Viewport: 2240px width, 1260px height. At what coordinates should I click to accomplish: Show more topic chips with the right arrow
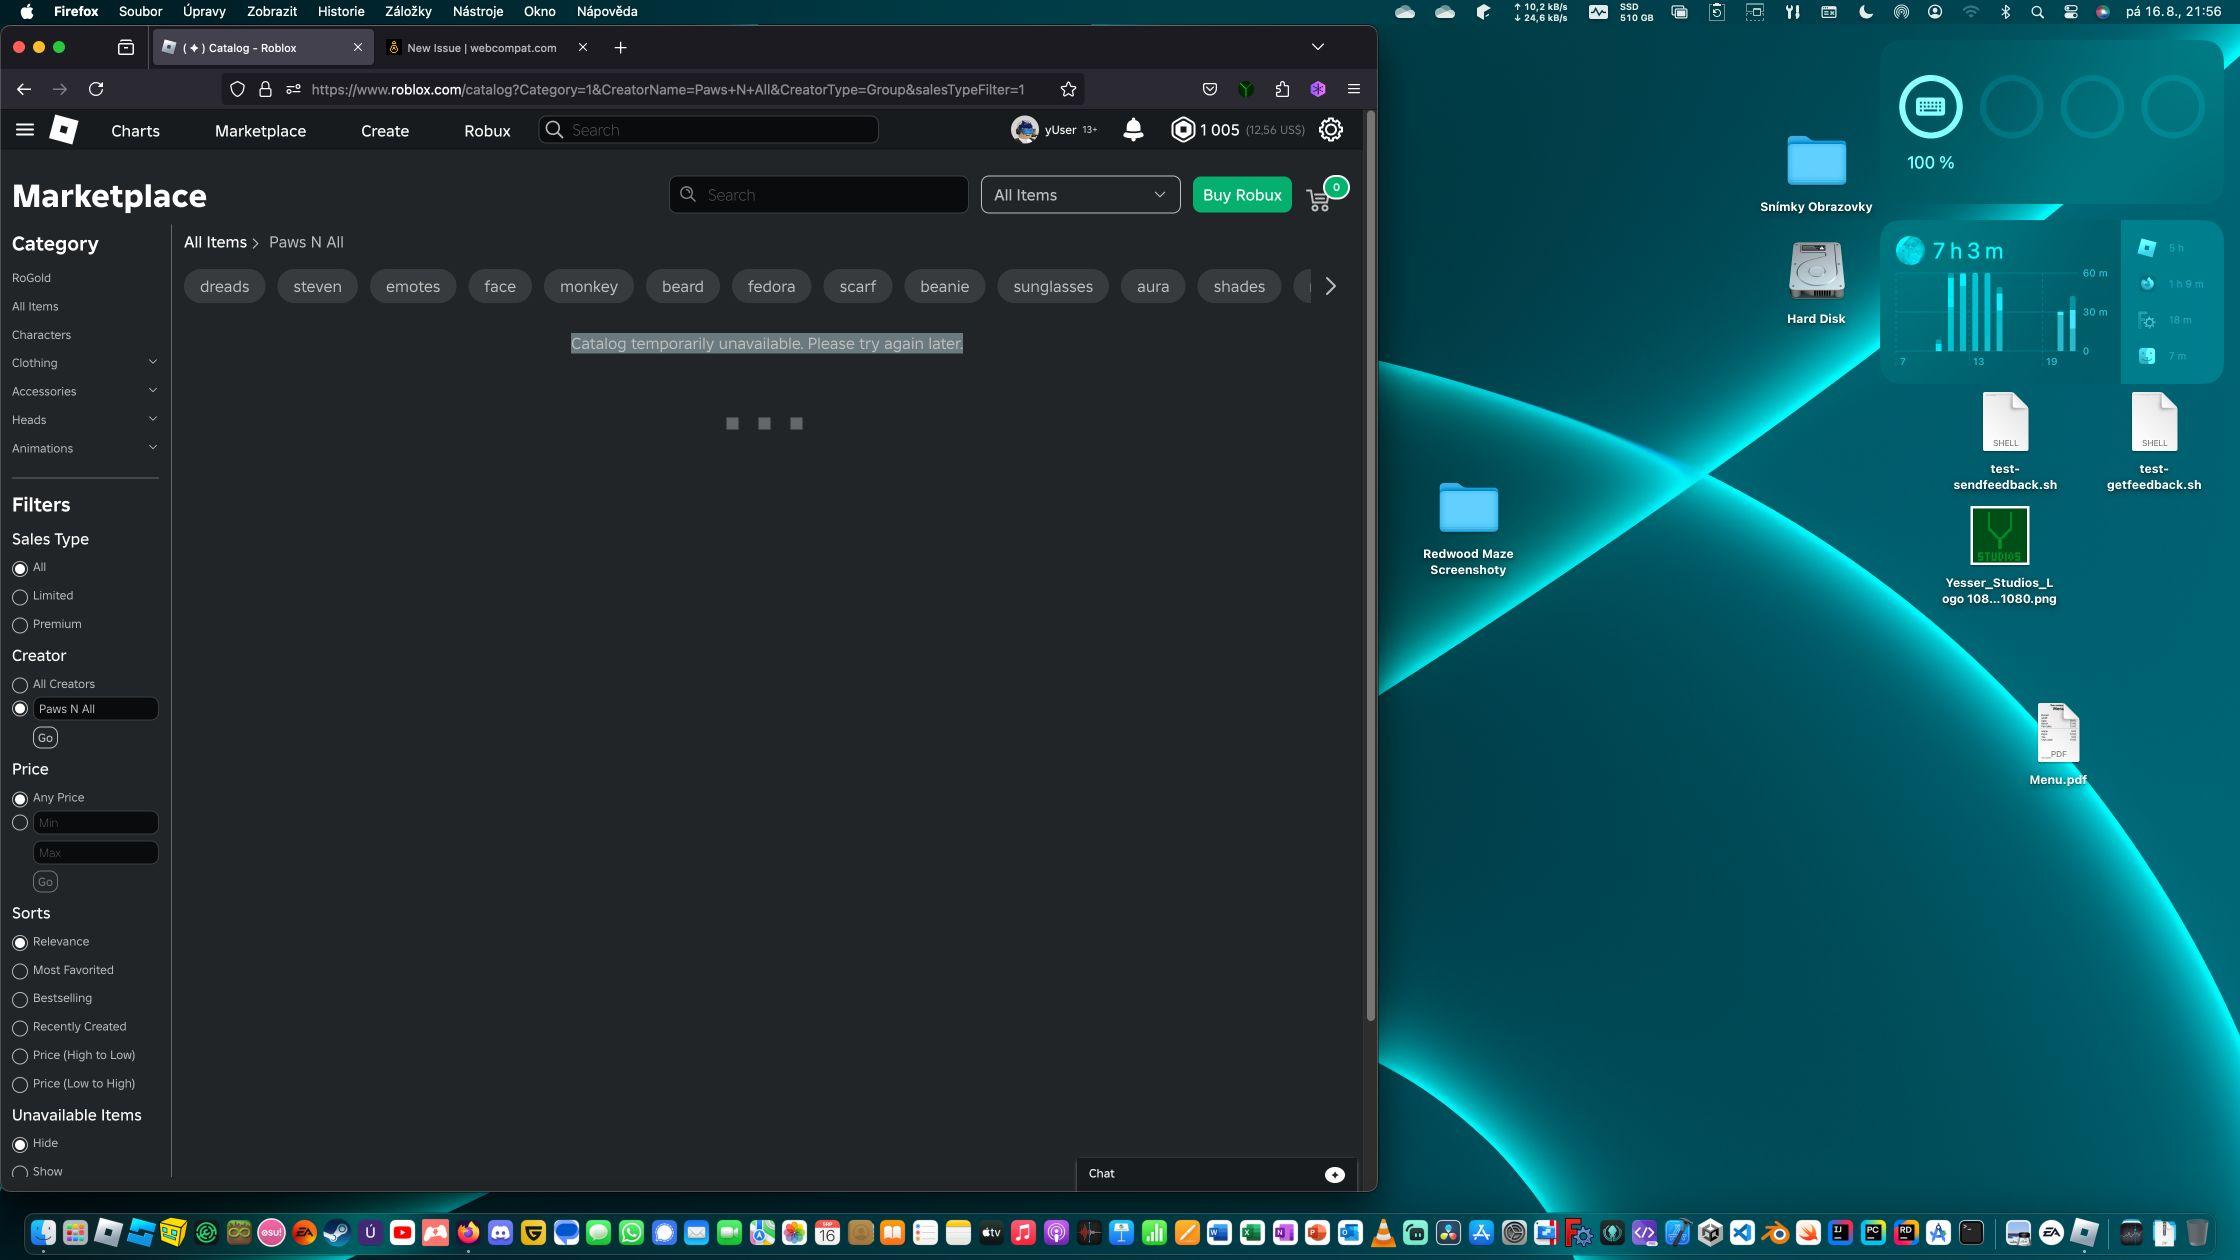pos(1330,286)
